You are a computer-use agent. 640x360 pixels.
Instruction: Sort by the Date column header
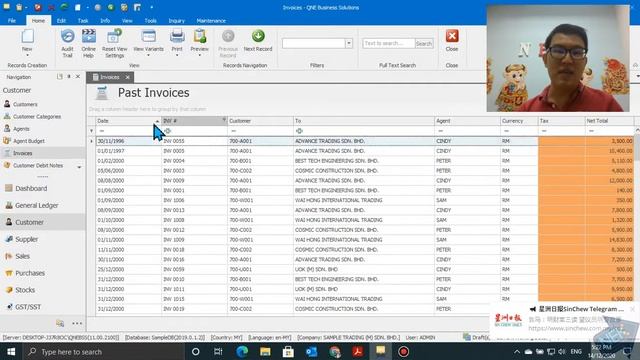click(129, 121)
